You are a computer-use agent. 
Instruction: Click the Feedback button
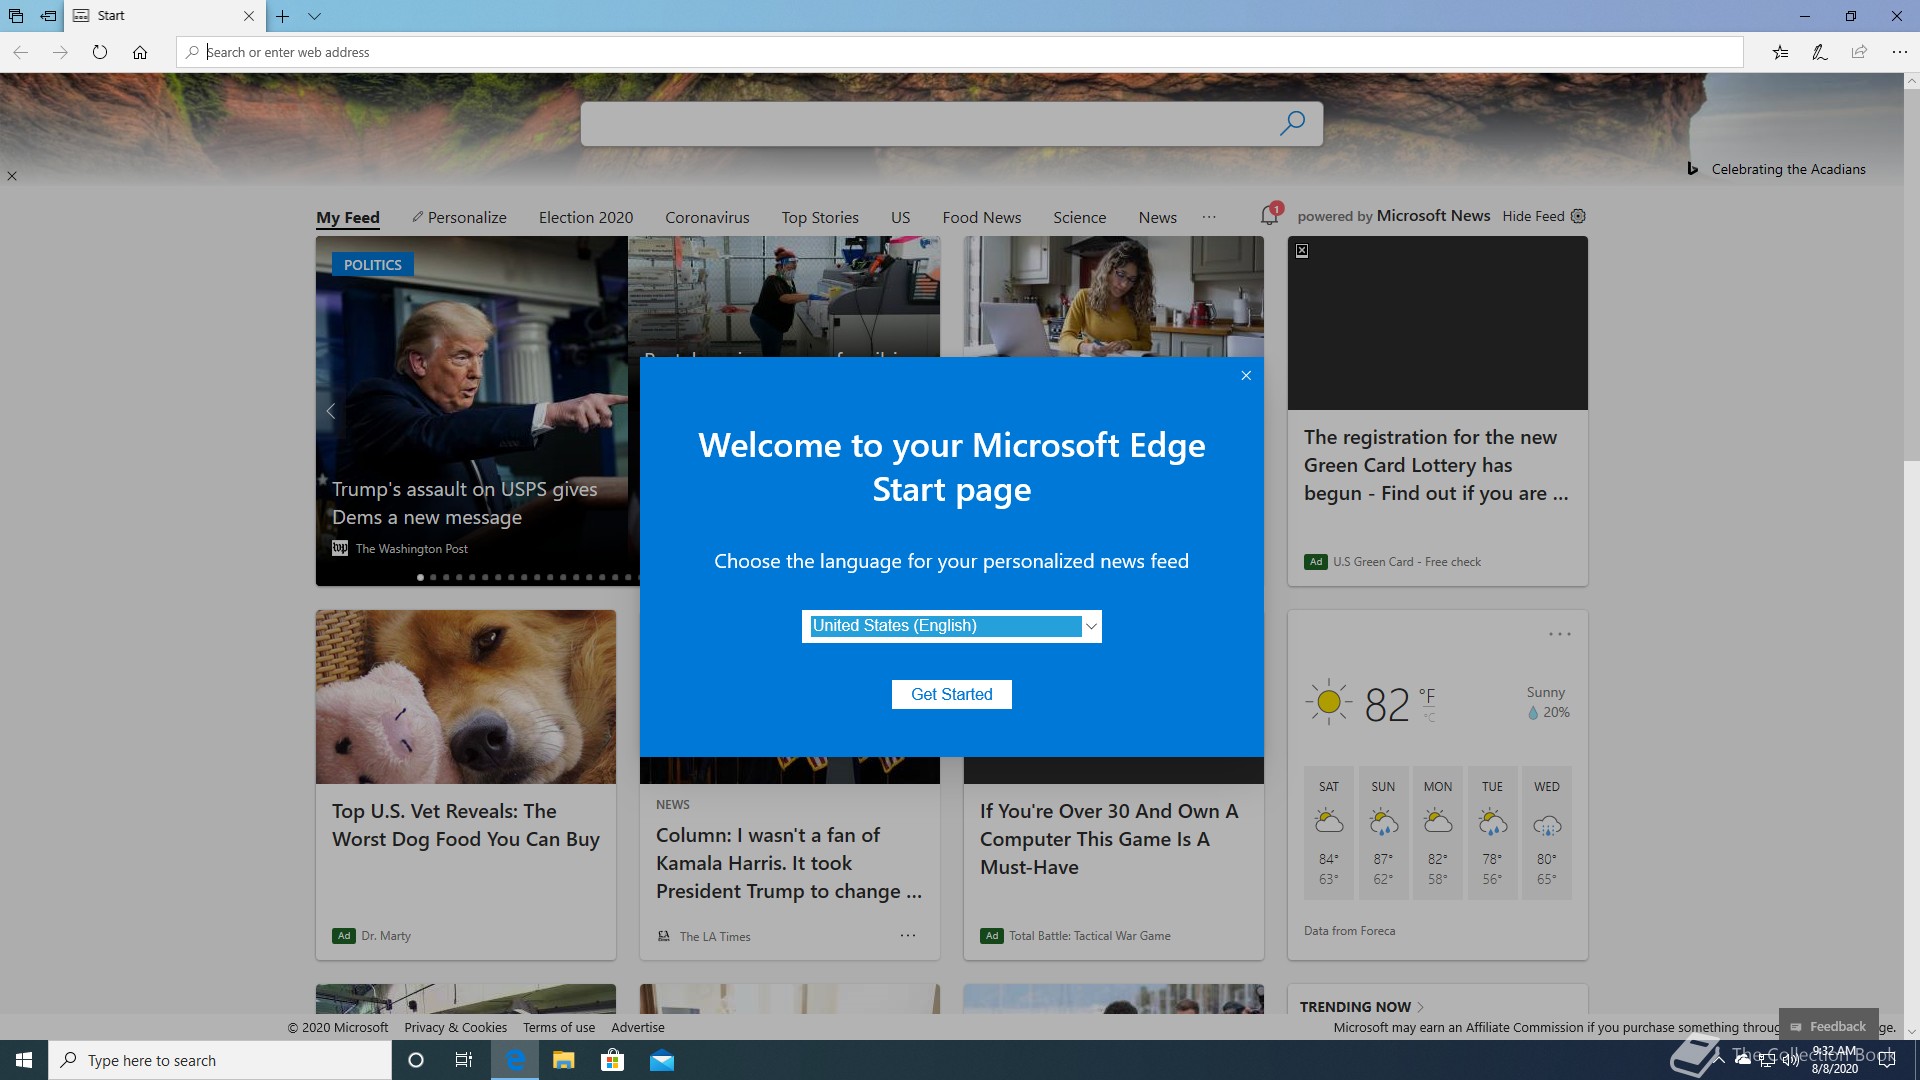pyautogui.click(x=1828, y=1026)
